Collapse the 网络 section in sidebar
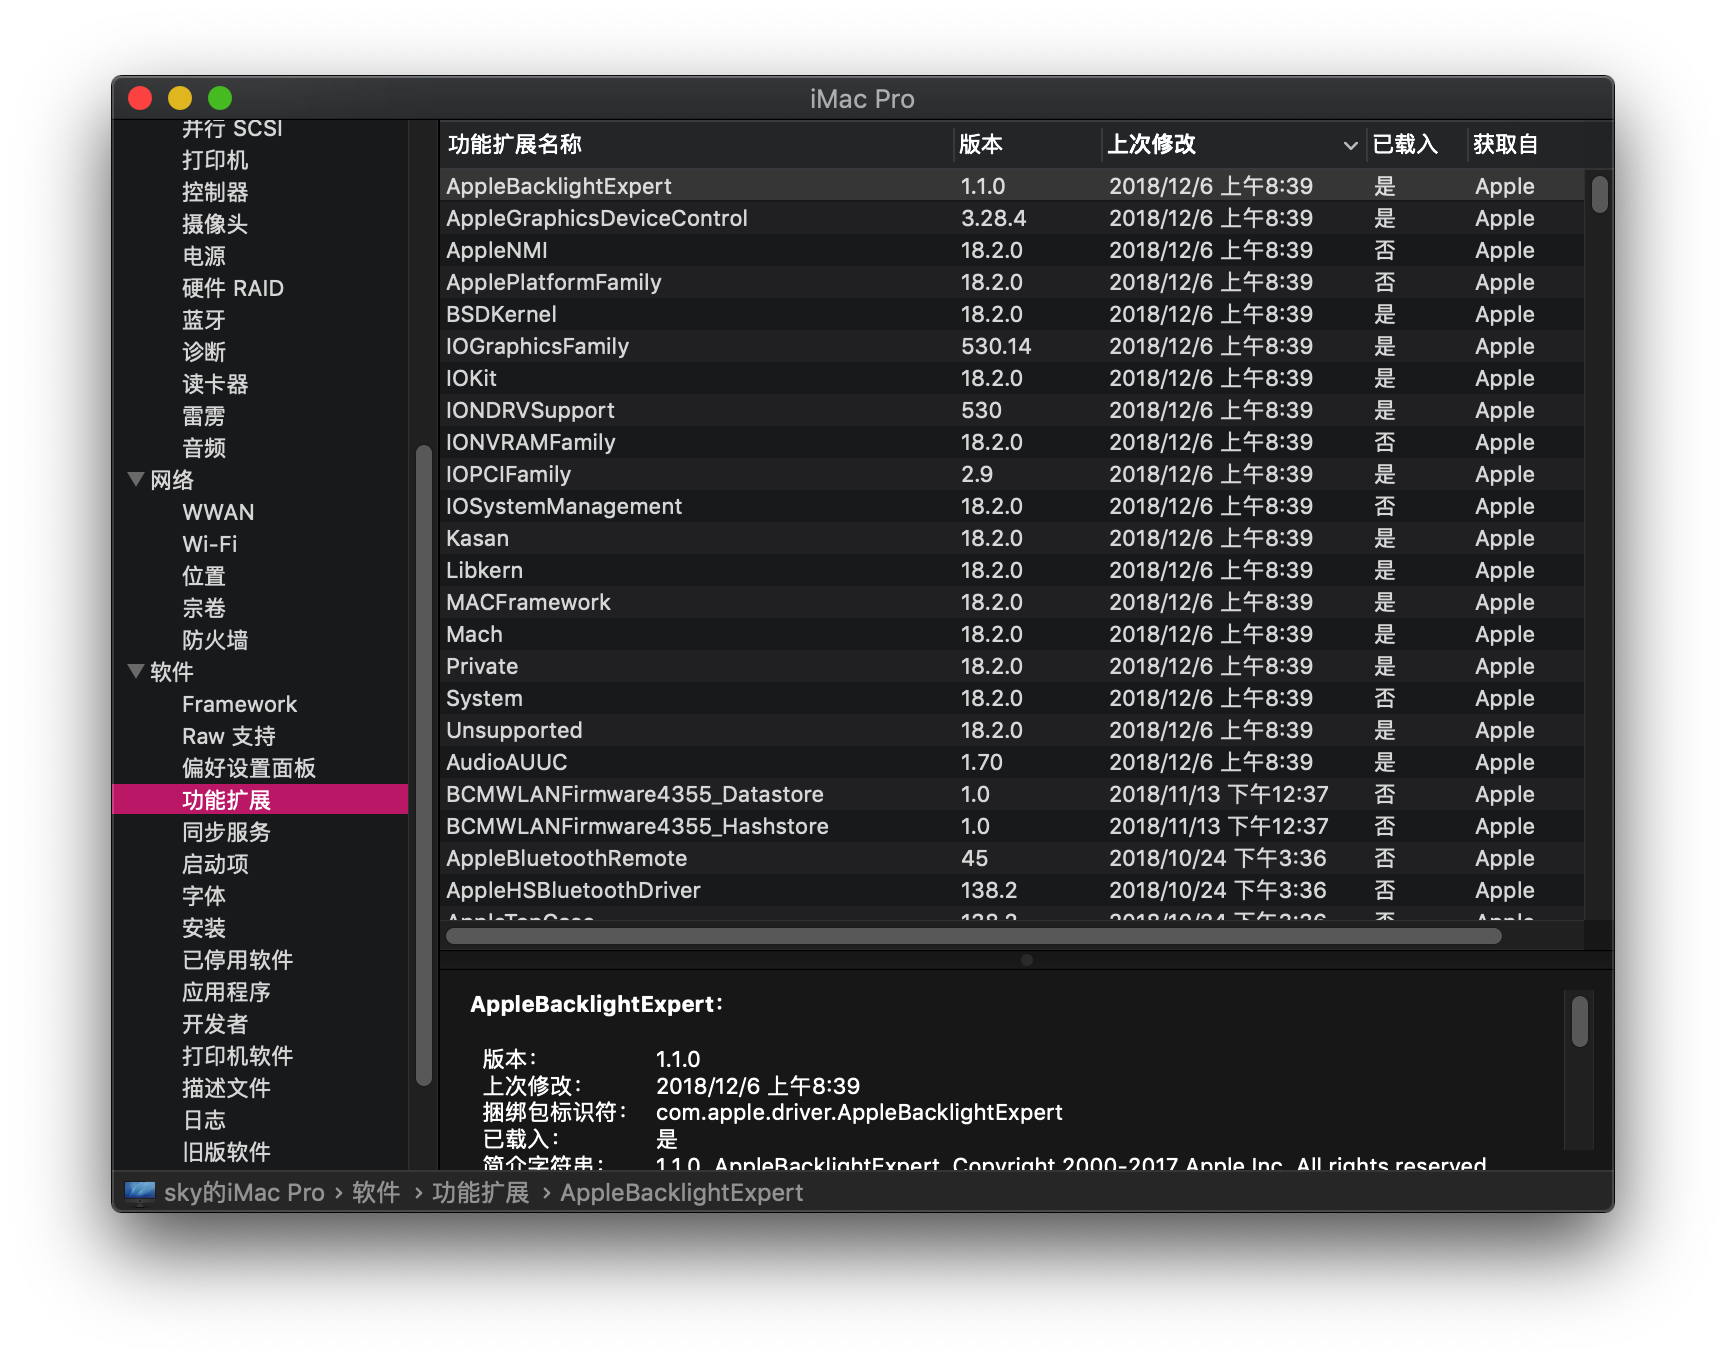1726x1360 pixels. (x=136, y=479)
